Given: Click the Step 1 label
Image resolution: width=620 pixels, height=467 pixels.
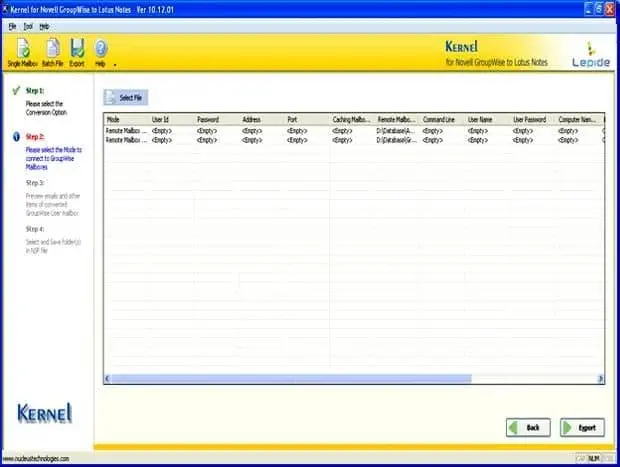Looking at the screenshot, I should tap(35, 91).
